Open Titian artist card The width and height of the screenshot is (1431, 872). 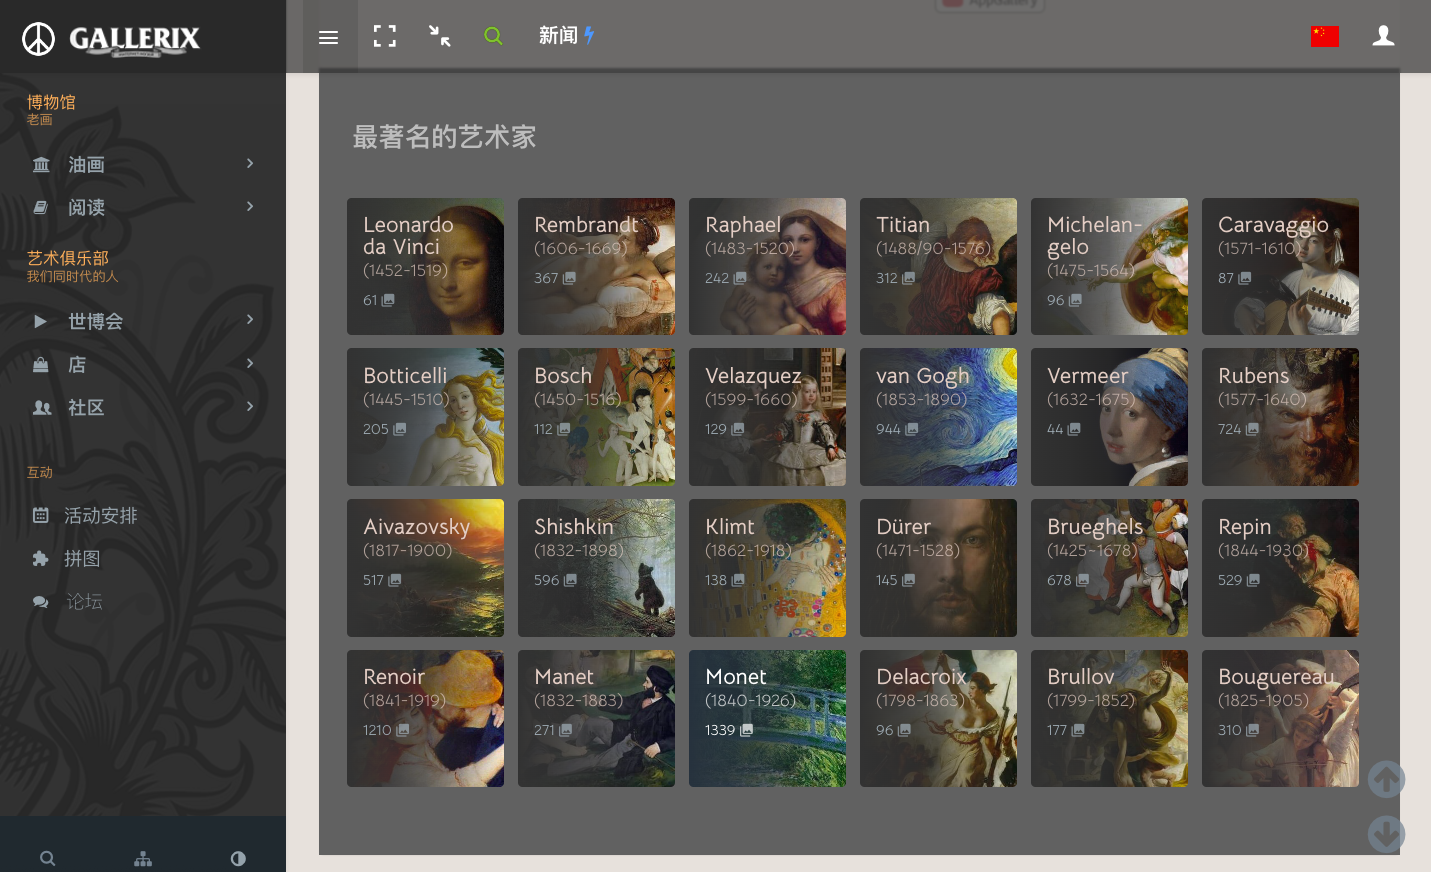[x=938, y=266]
